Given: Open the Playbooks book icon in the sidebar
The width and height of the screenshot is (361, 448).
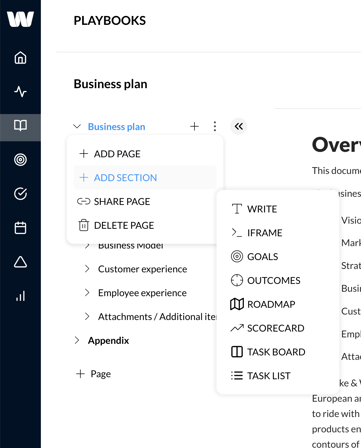Looking at the screenshot, I should pos(20,126).
